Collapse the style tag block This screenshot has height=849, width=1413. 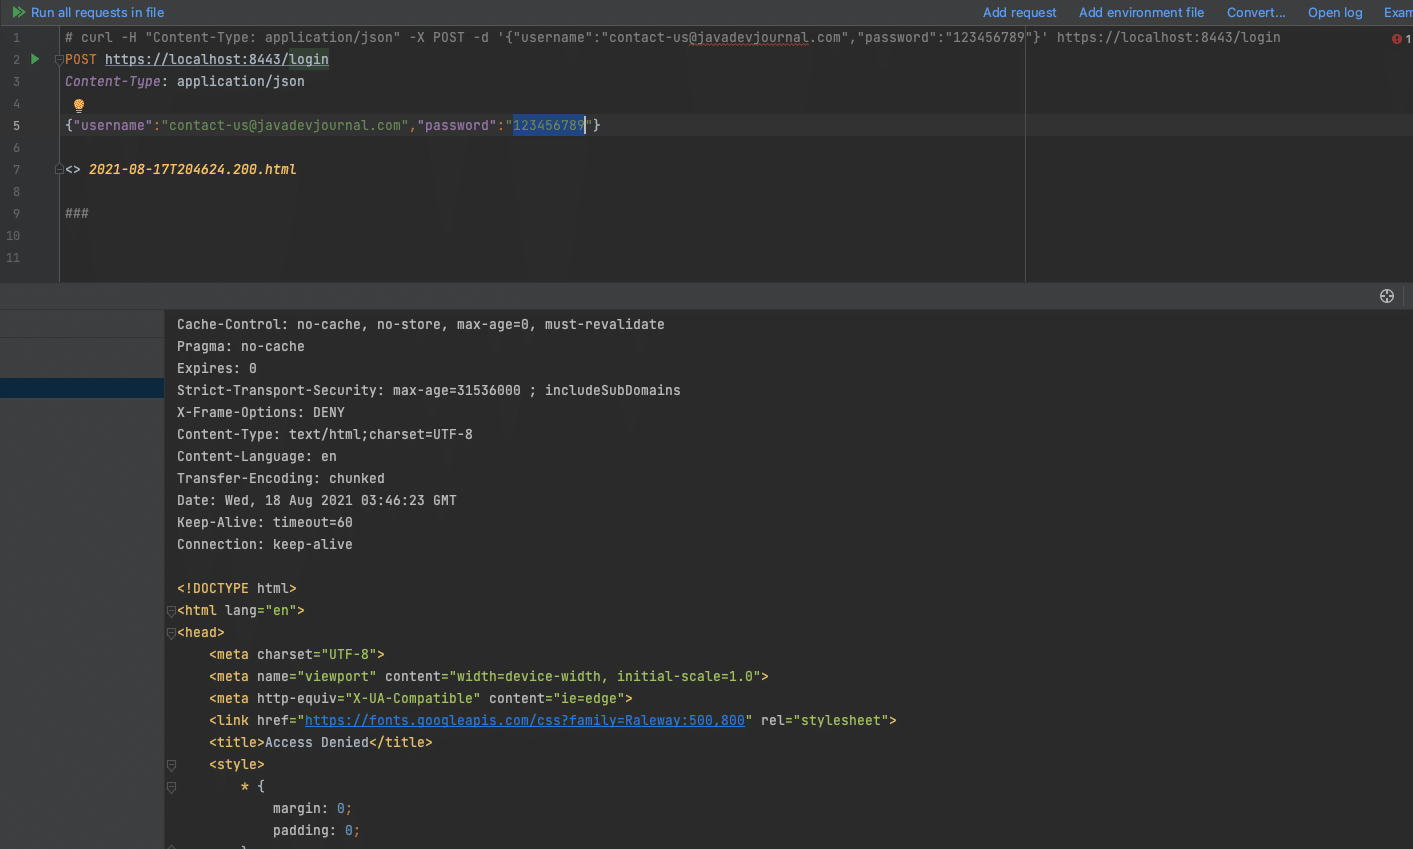171,765
